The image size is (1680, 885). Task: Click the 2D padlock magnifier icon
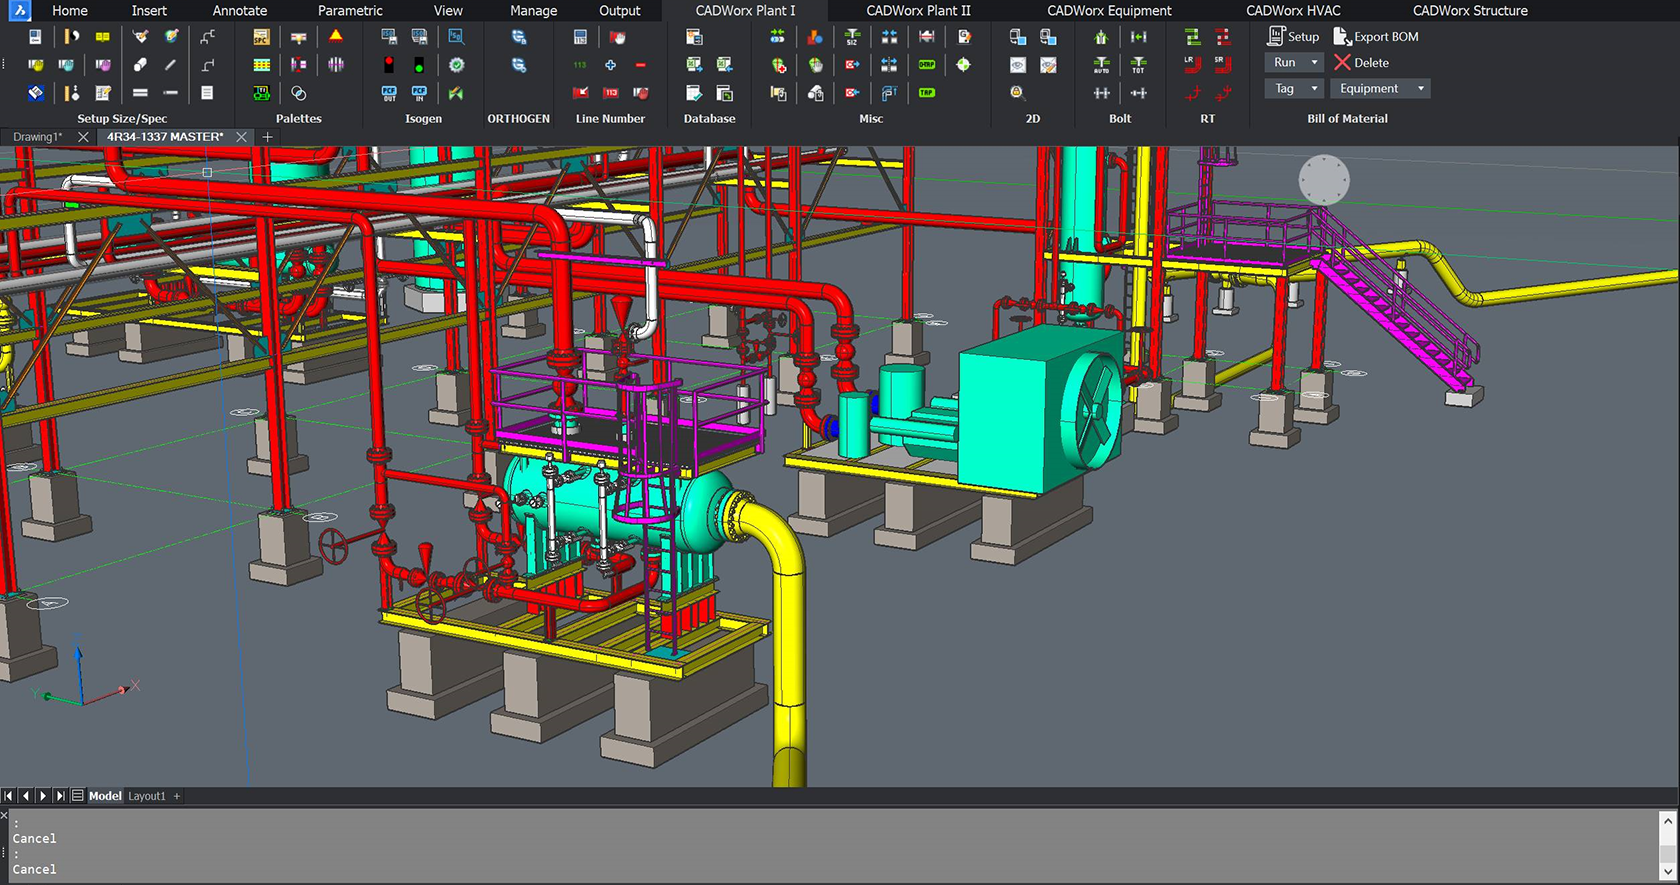tap(1017, 93)
